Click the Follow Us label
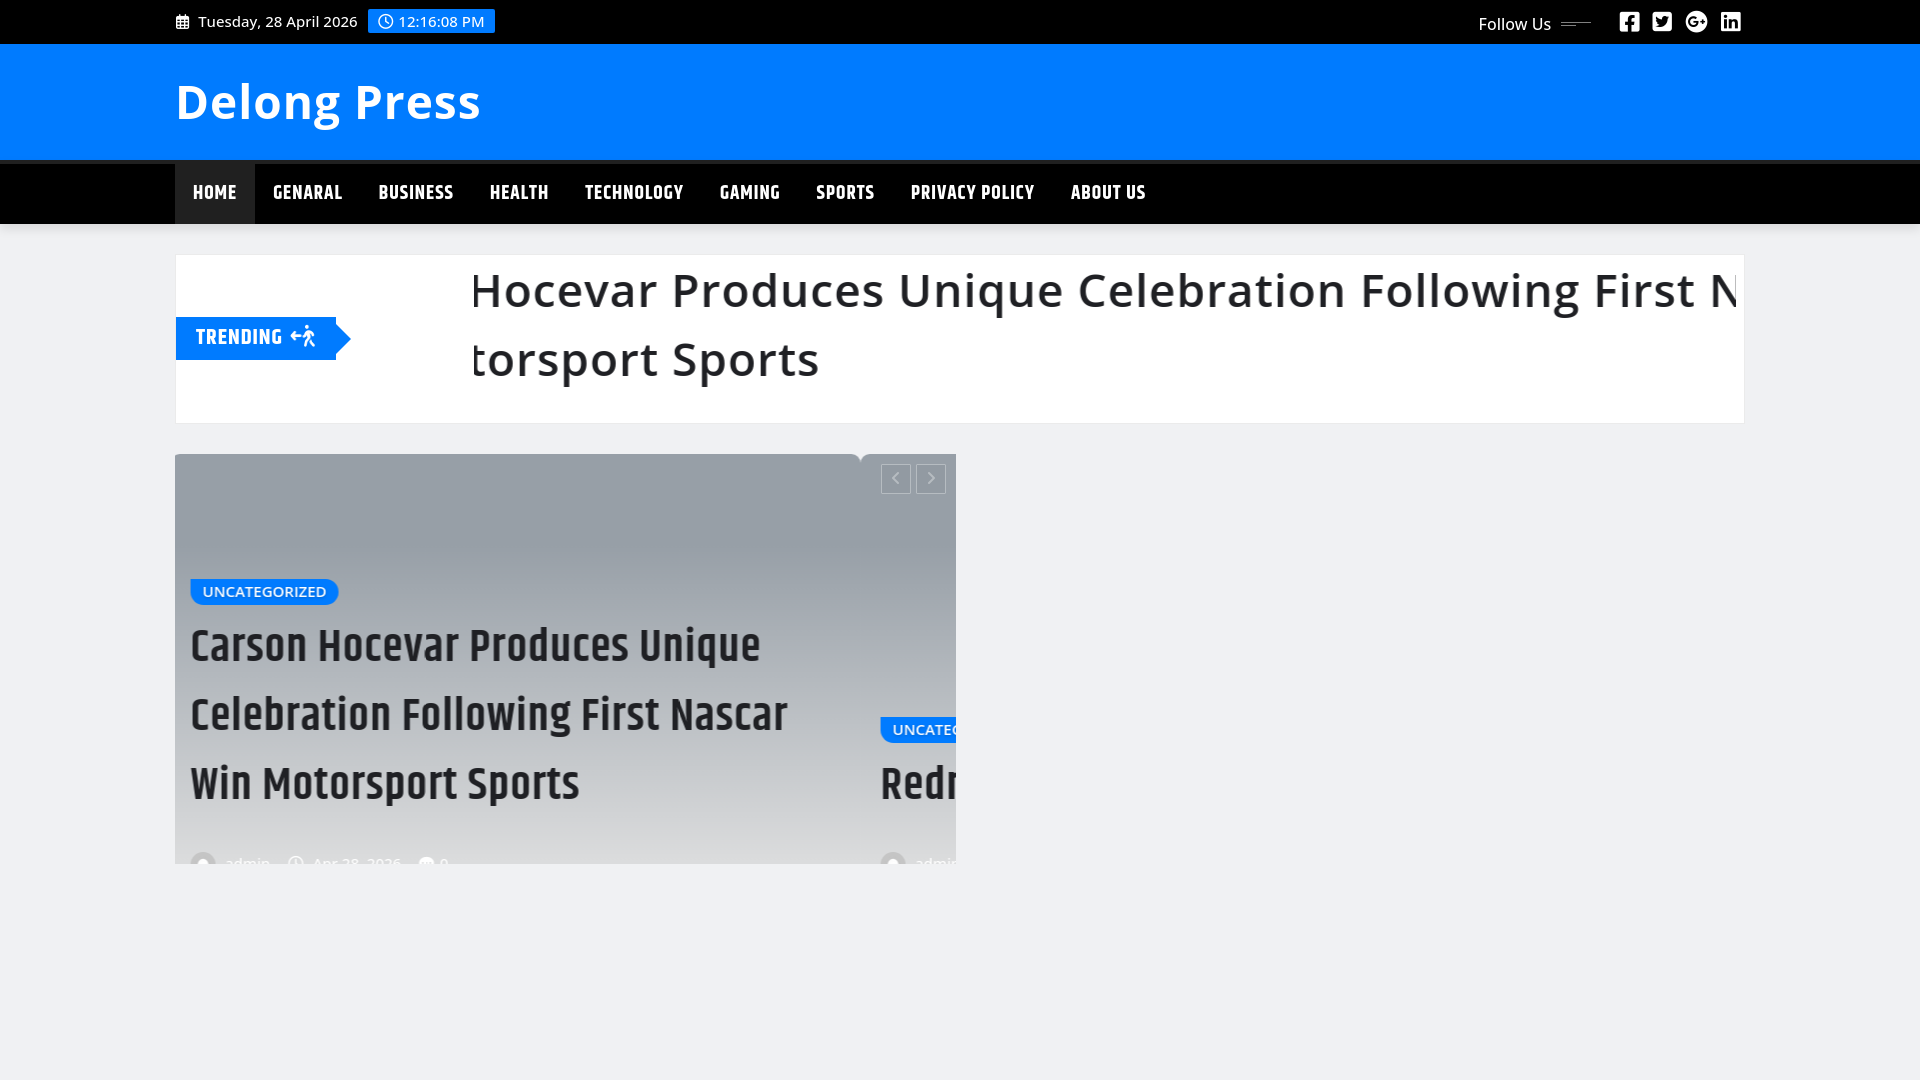Viewport: 1920px width, 1080px height. pos(1514,24)
